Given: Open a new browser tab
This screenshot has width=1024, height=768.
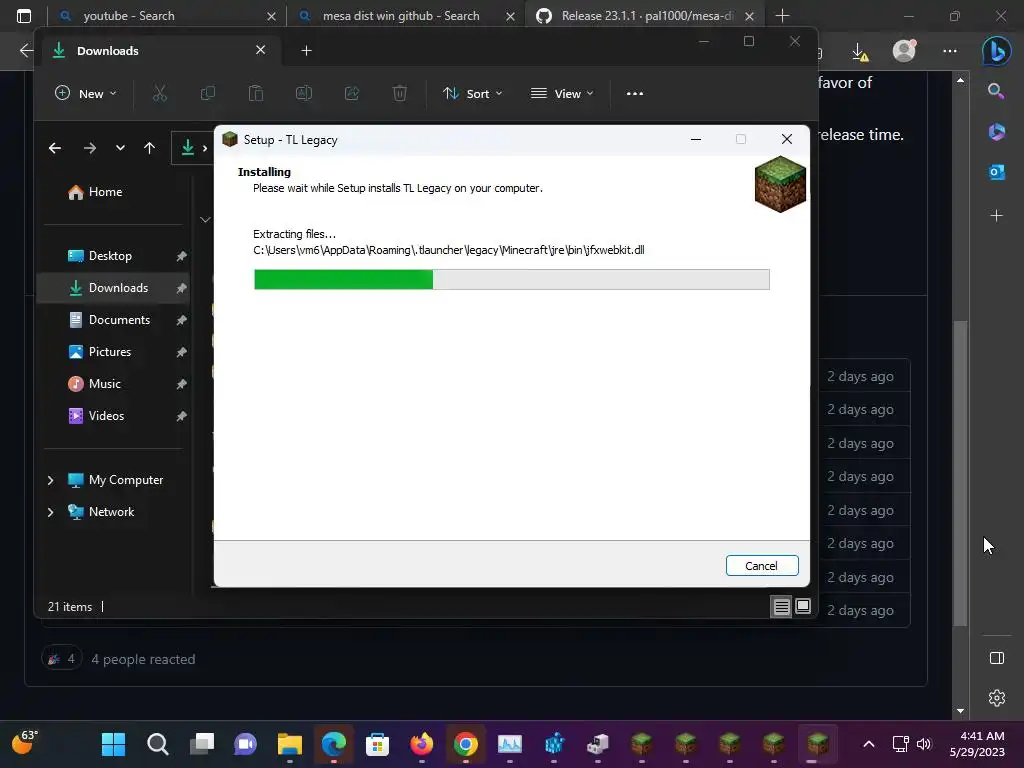Looking at the screenshot, I should coord(782,16).
